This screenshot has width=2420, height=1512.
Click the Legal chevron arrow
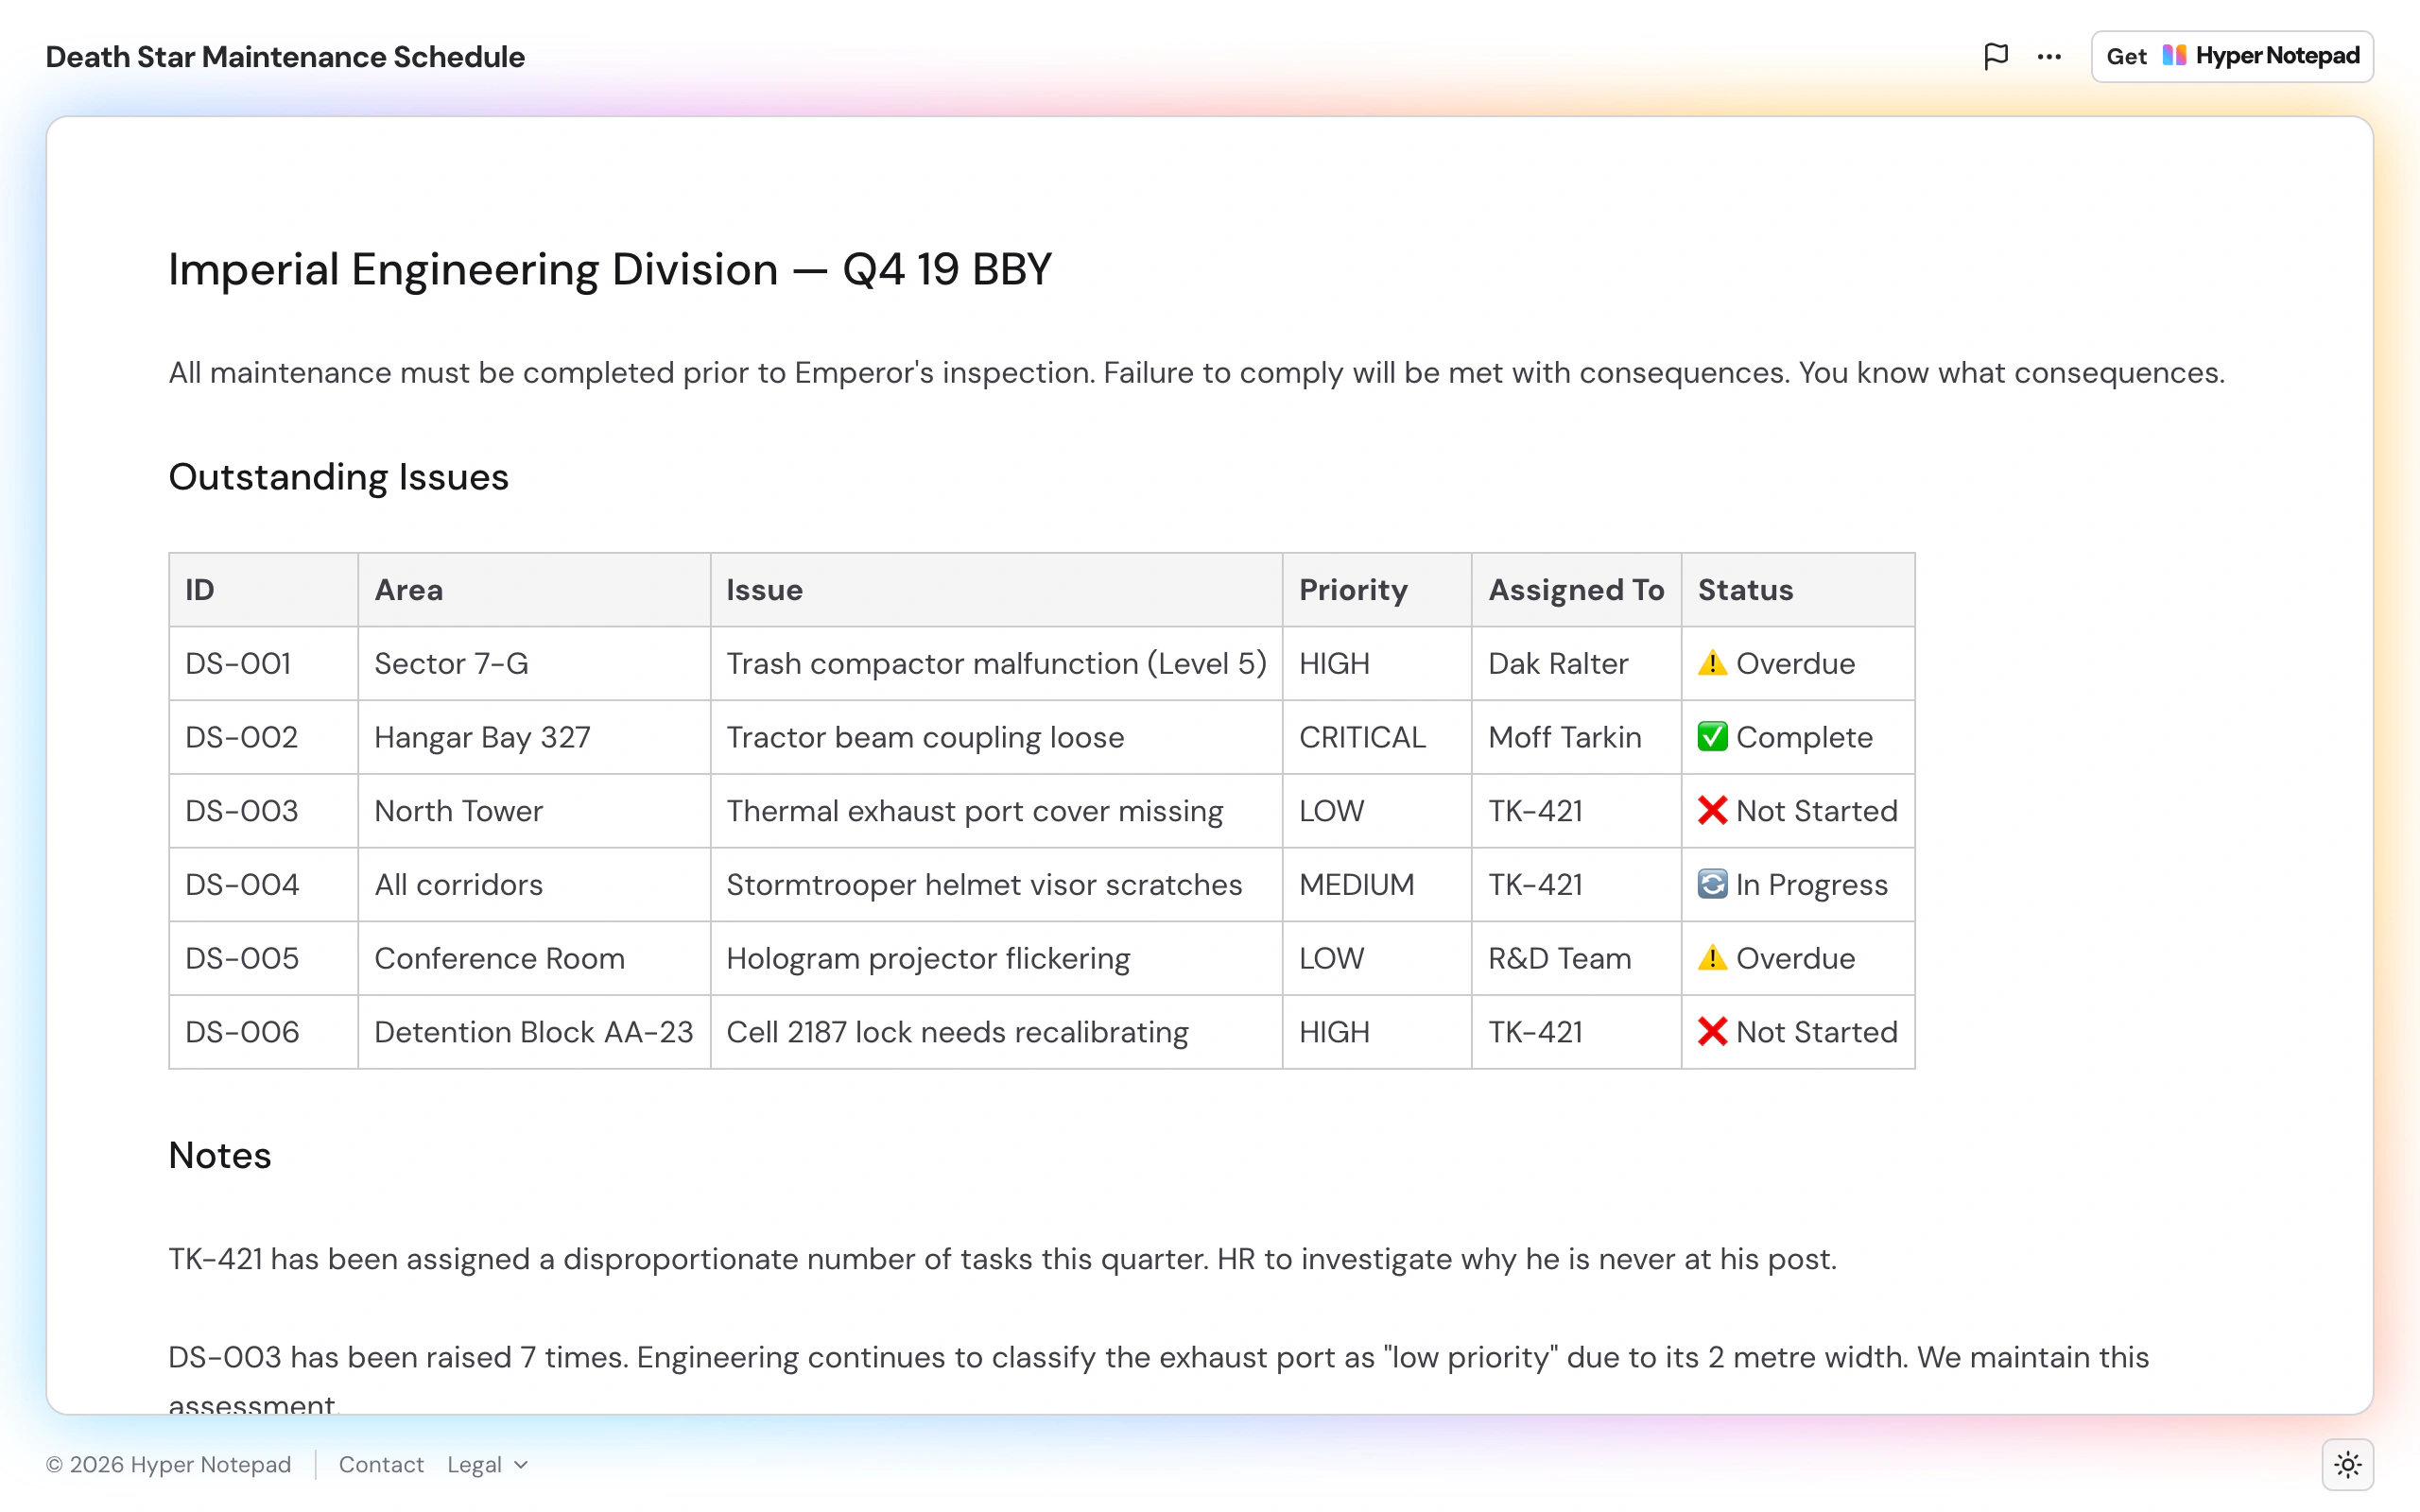pos(520,1465)
